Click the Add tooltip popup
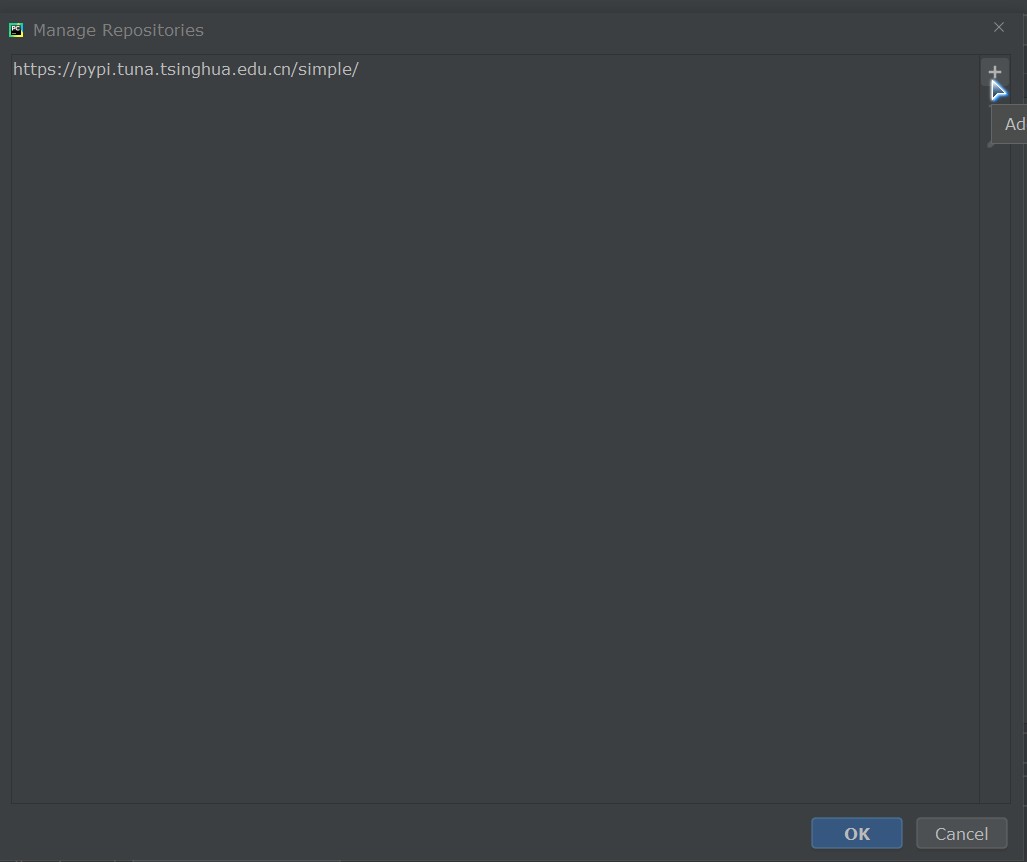This screenshot has width=1027, height=862. coord(1010,124)
